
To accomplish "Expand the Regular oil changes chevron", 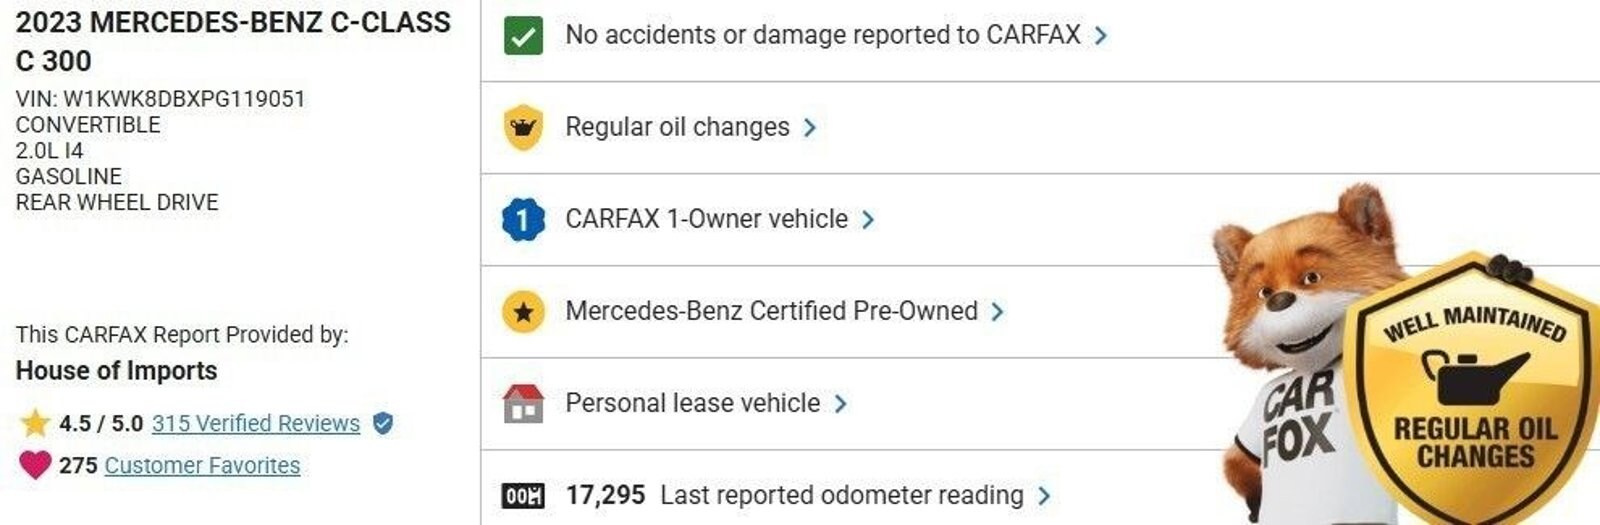I will [810, 128].
